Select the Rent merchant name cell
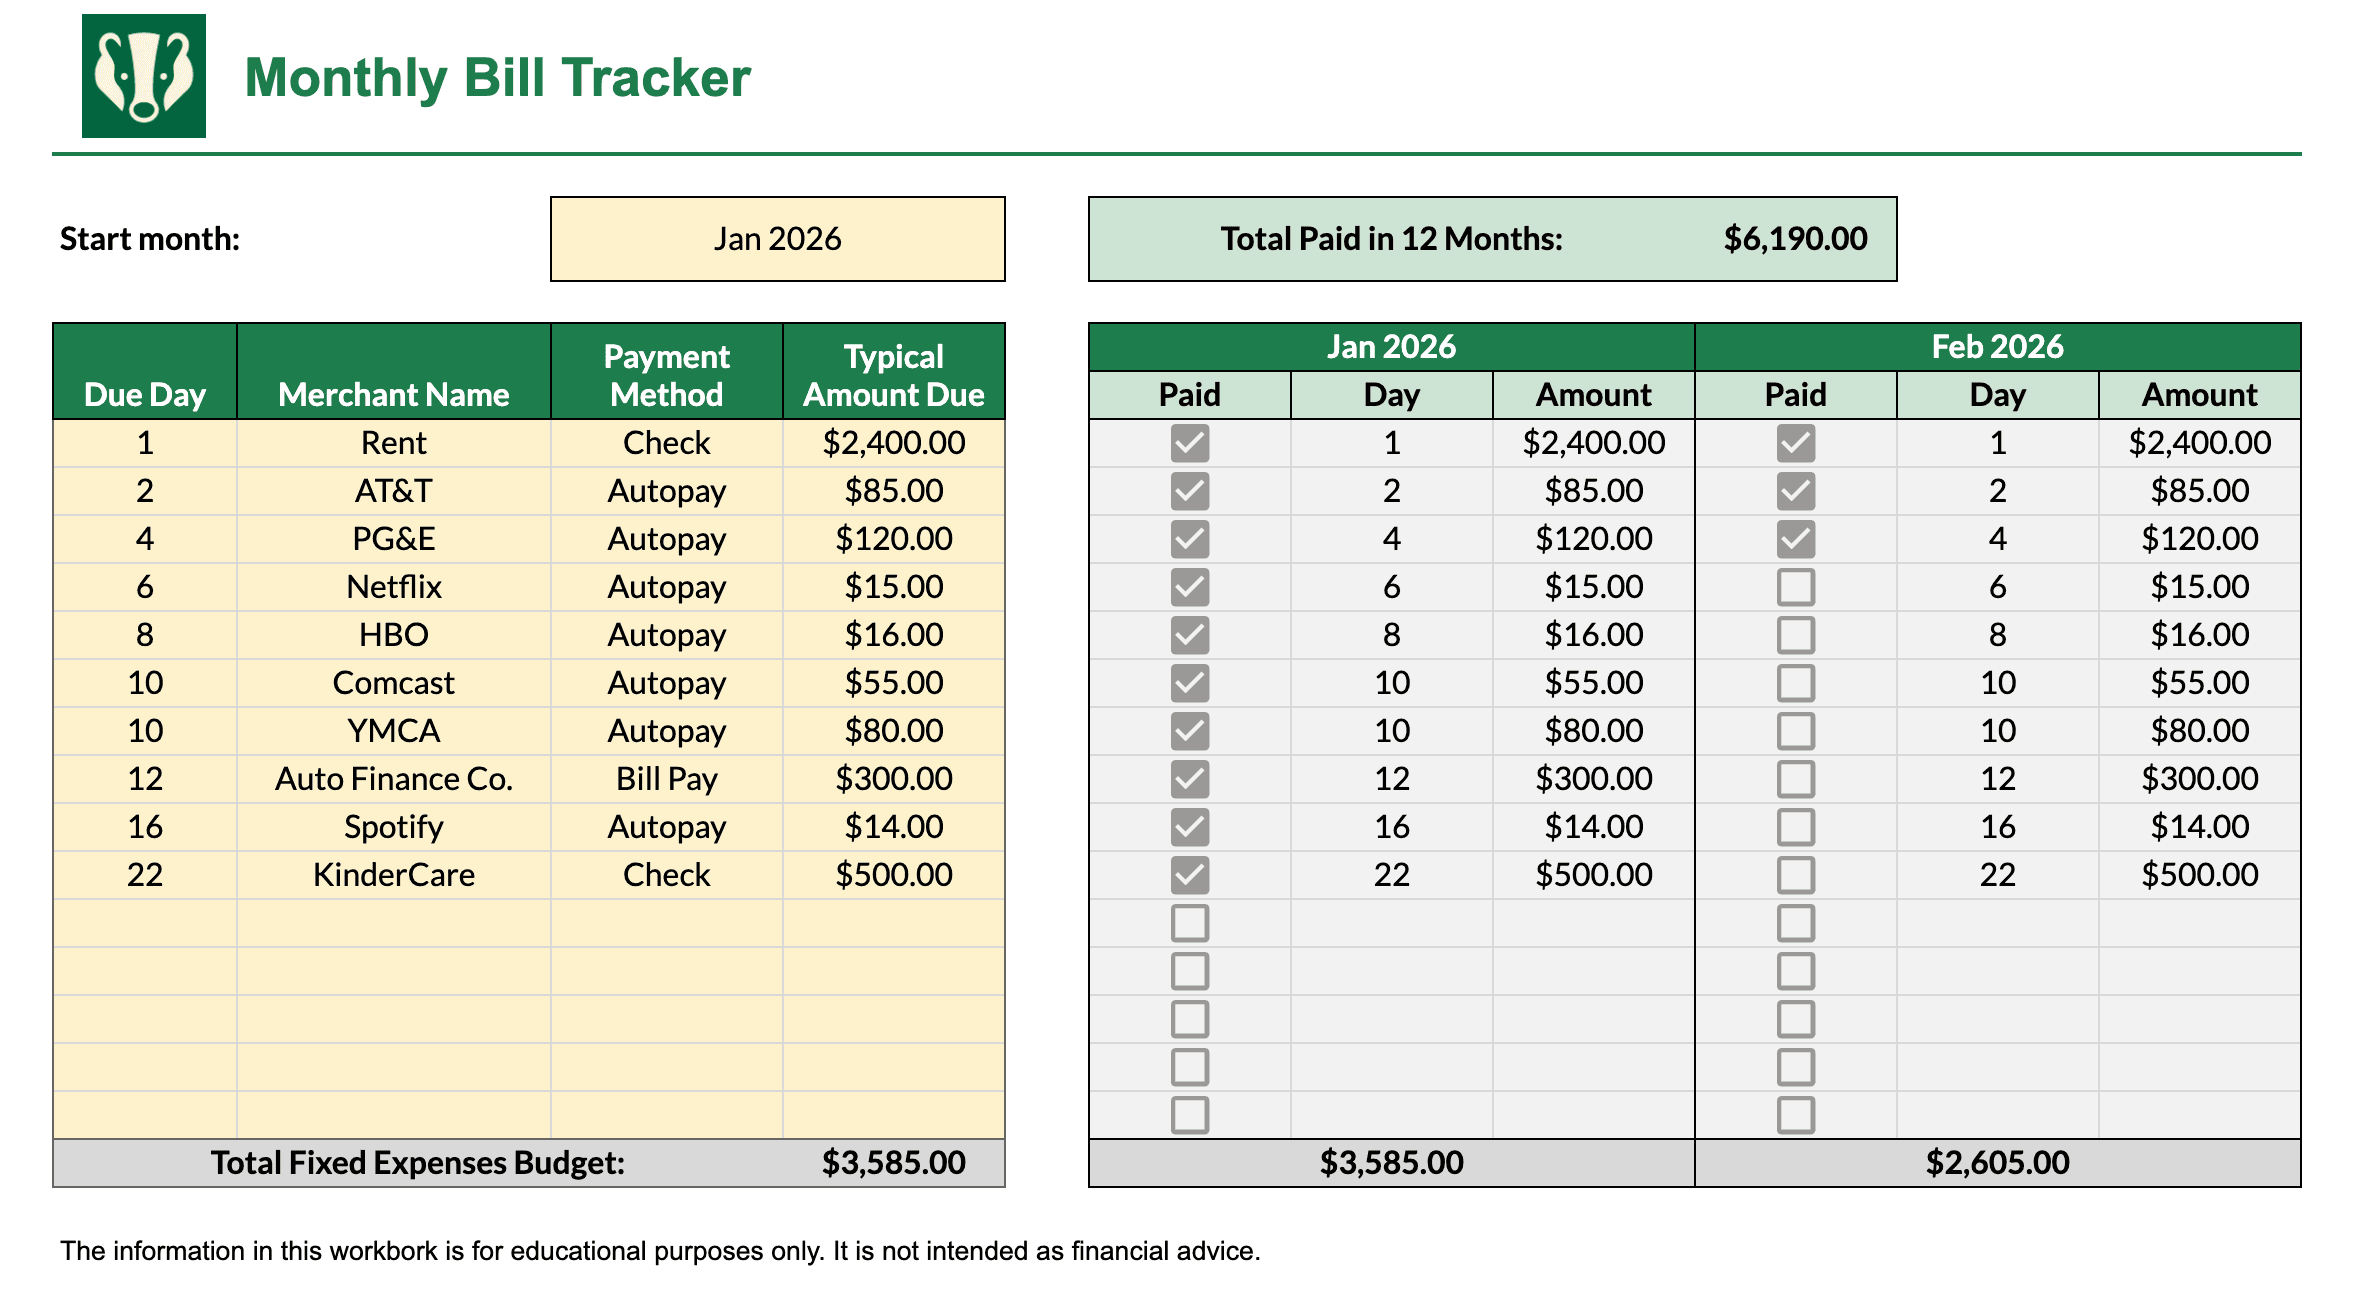Image resolution: width=2354 pixels, height=1306 pixels. pyautogui.click(x=392, y=442)
